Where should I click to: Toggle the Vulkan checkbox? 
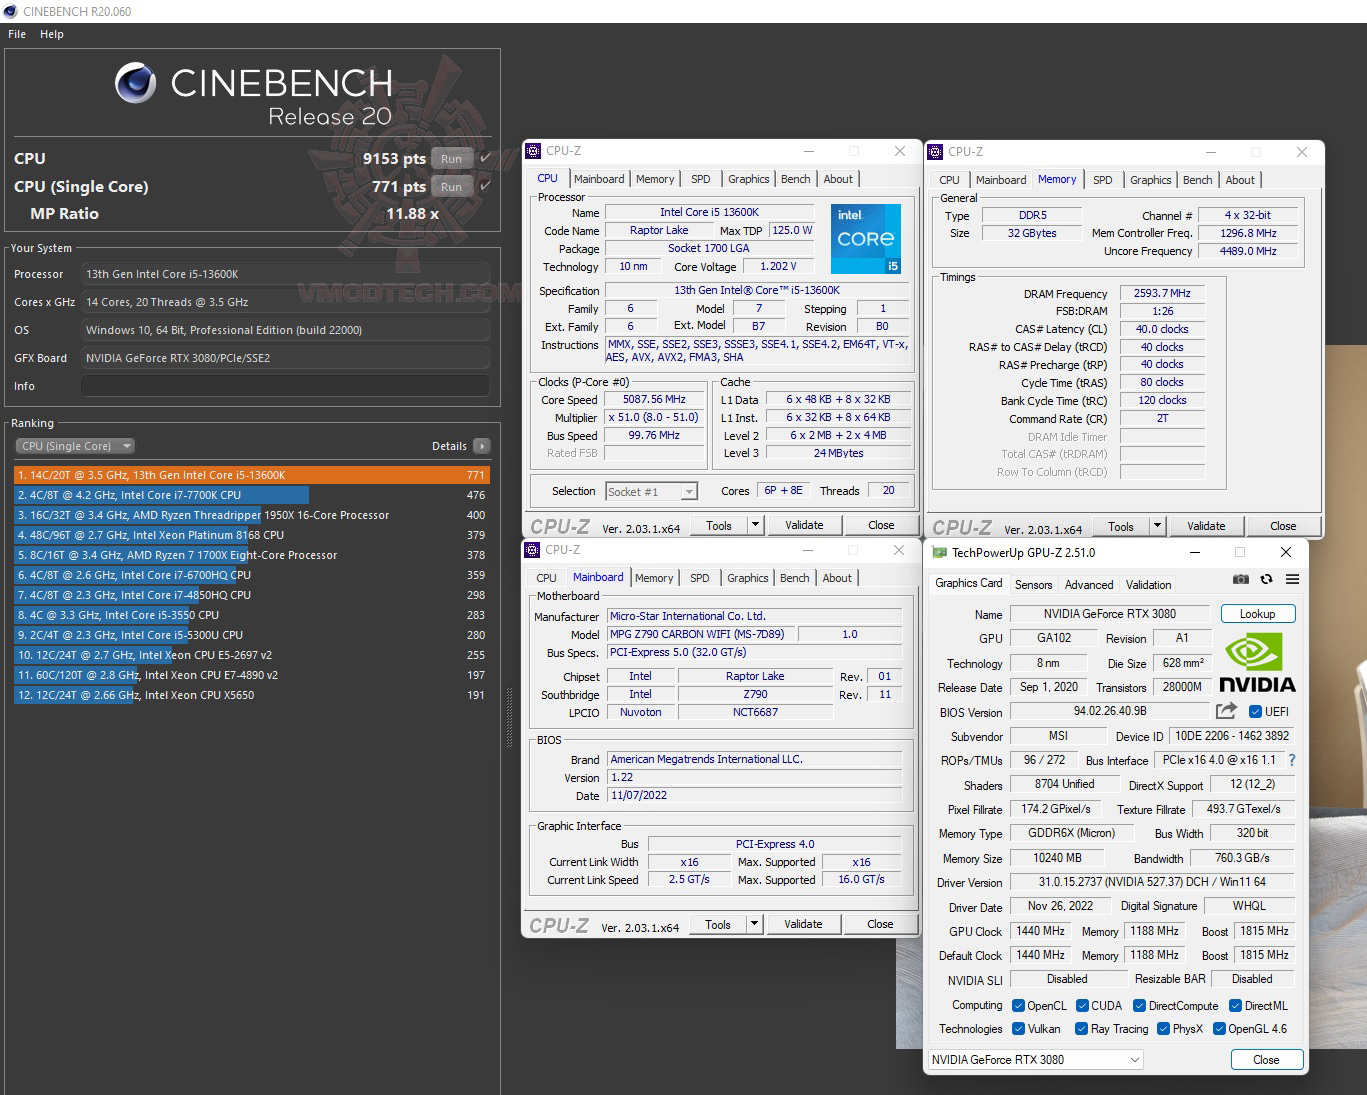click(x=1018, y=1029)
